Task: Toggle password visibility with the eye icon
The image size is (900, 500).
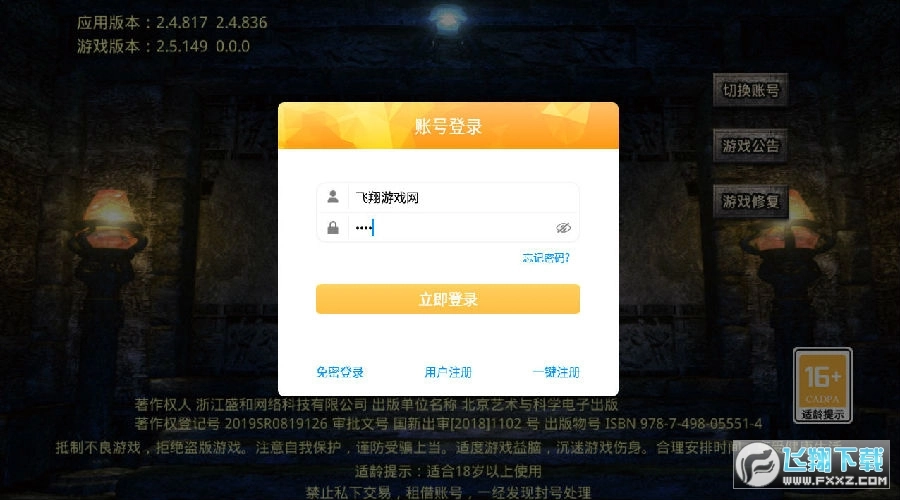Action: tap(563, 228)
